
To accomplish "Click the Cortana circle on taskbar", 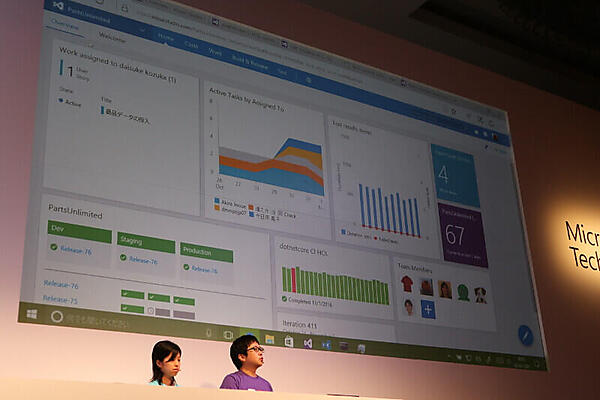I will pyautogui.click(x=57, y=317).
